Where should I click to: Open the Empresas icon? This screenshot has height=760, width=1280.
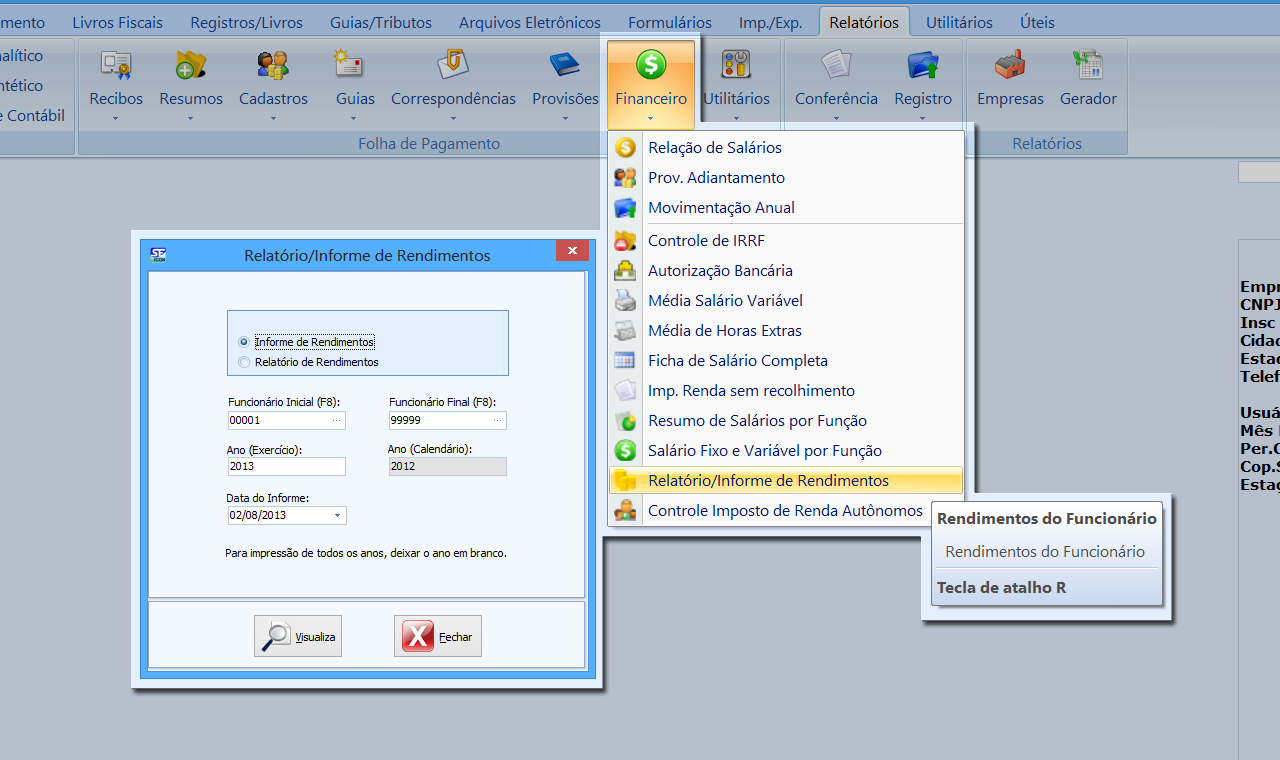(x=1010, y=68)
